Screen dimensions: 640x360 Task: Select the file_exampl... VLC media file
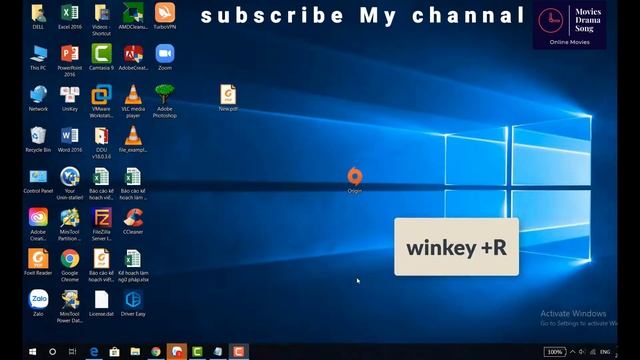[x=133, y=140]
